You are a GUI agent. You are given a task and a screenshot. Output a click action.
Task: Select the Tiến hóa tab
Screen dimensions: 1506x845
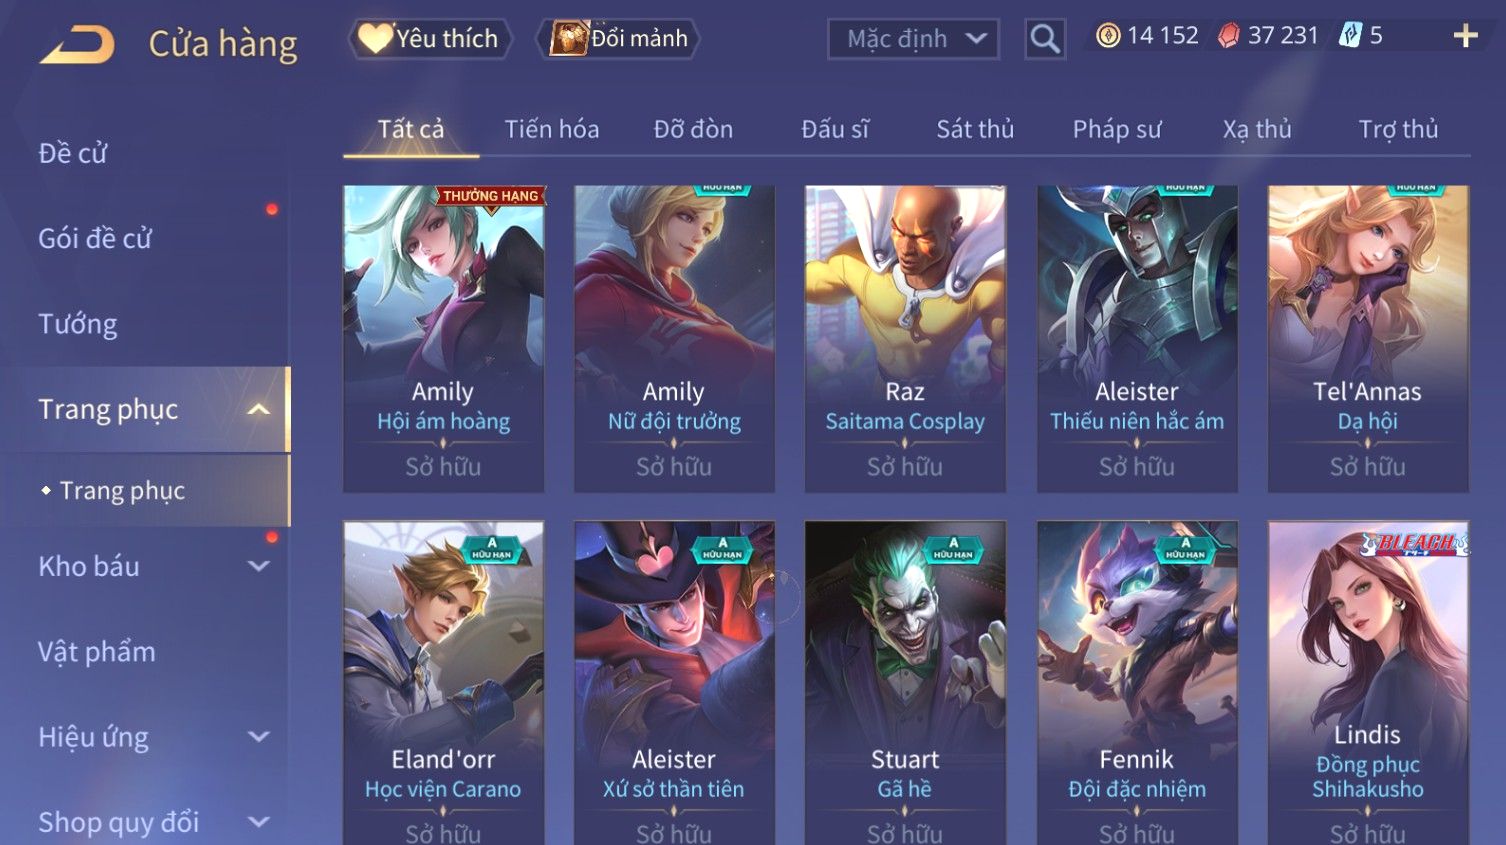click(552, 129)
